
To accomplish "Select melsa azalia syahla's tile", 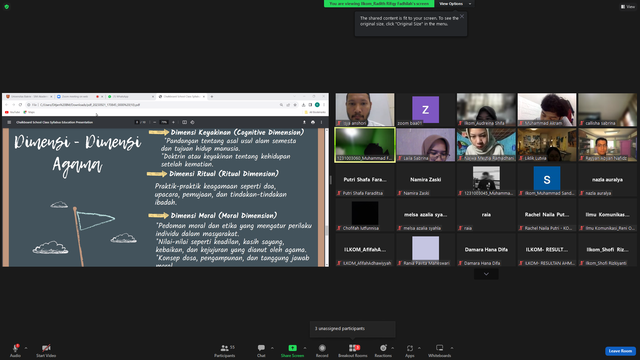I will [425, 215].
